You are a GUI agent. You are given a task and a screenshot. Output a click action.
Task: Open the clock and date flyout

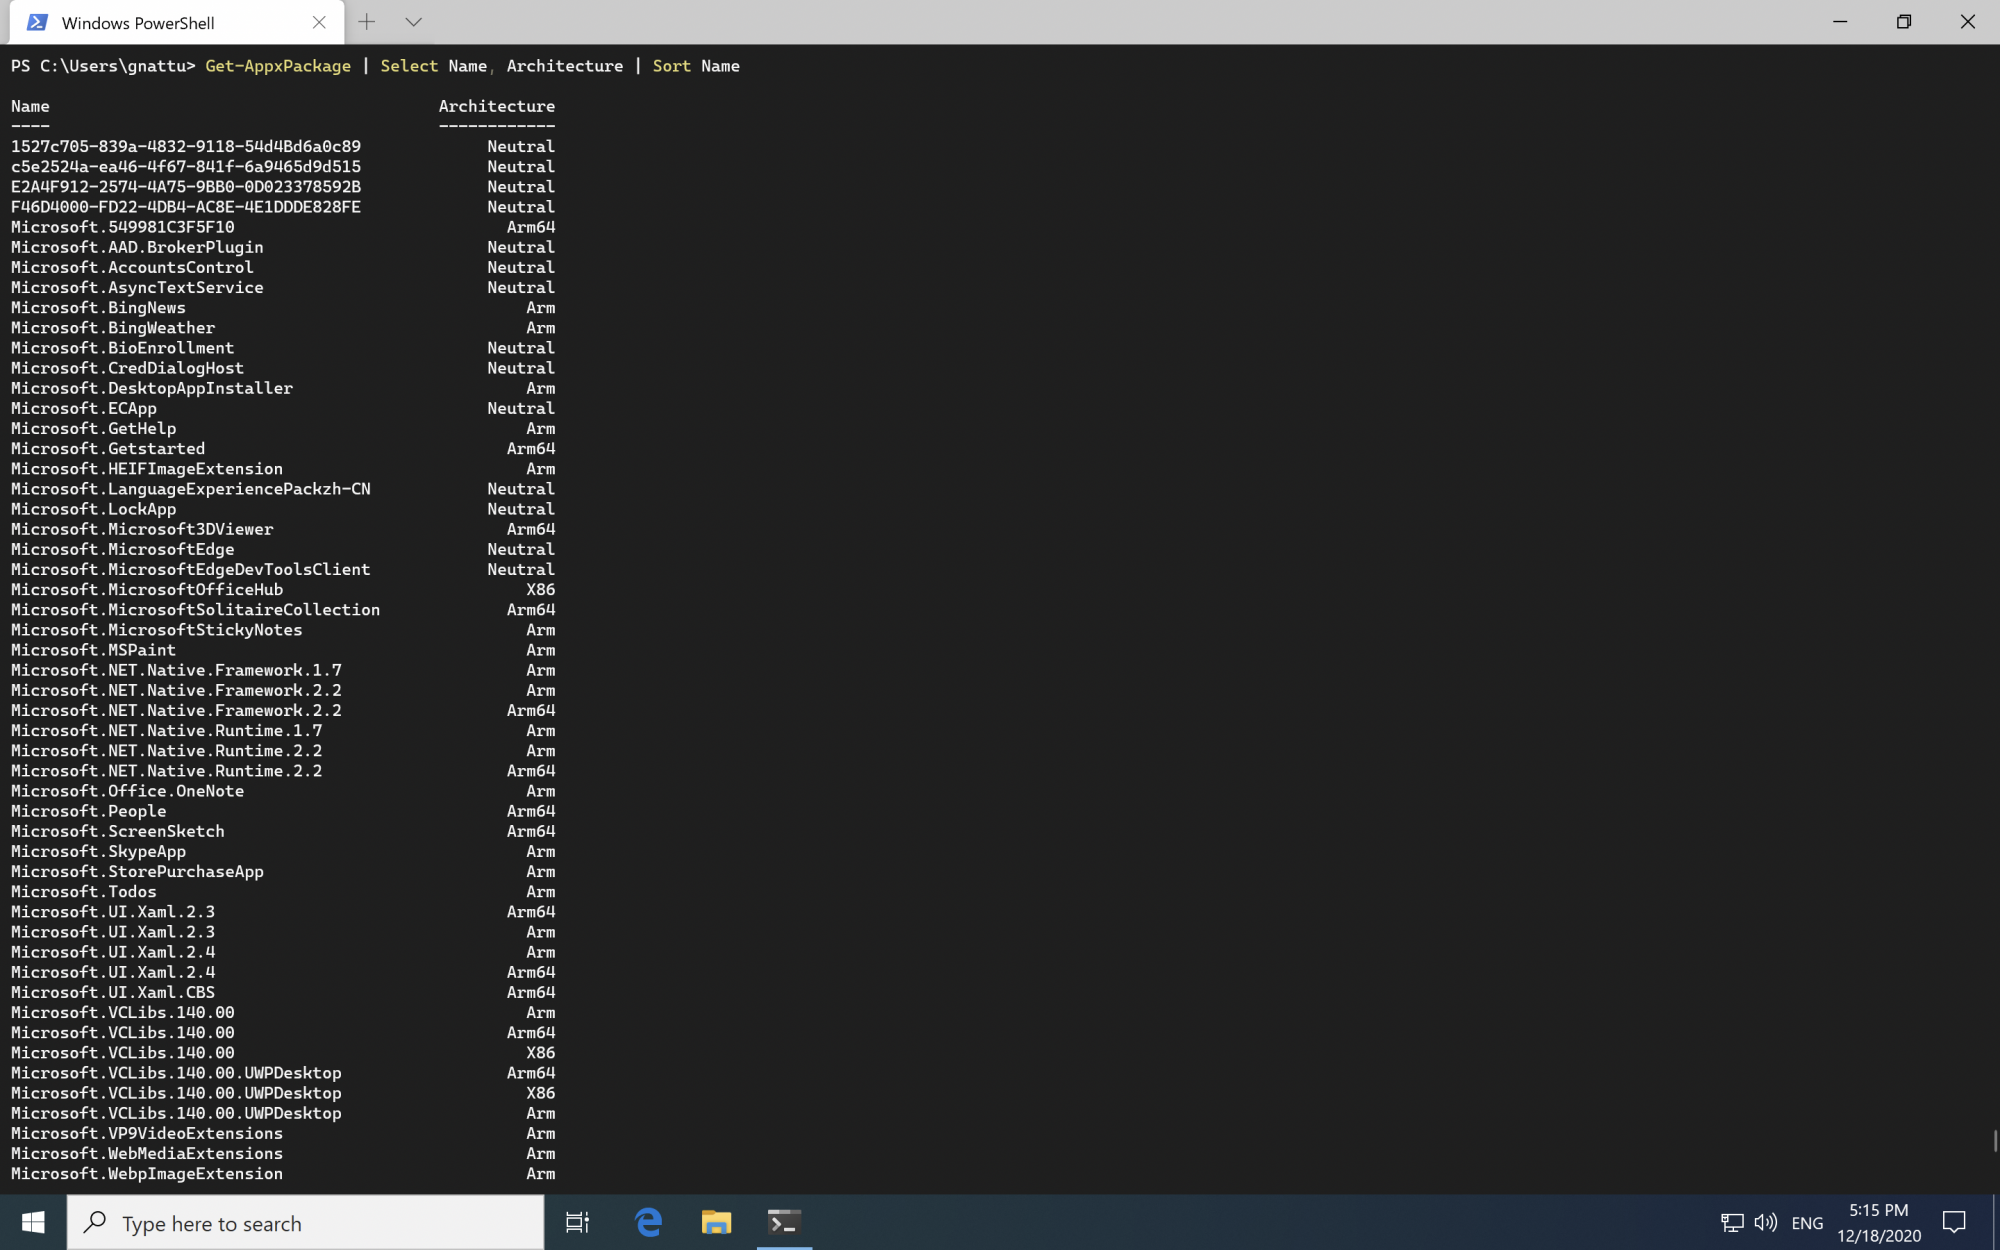[1878, 1222]
